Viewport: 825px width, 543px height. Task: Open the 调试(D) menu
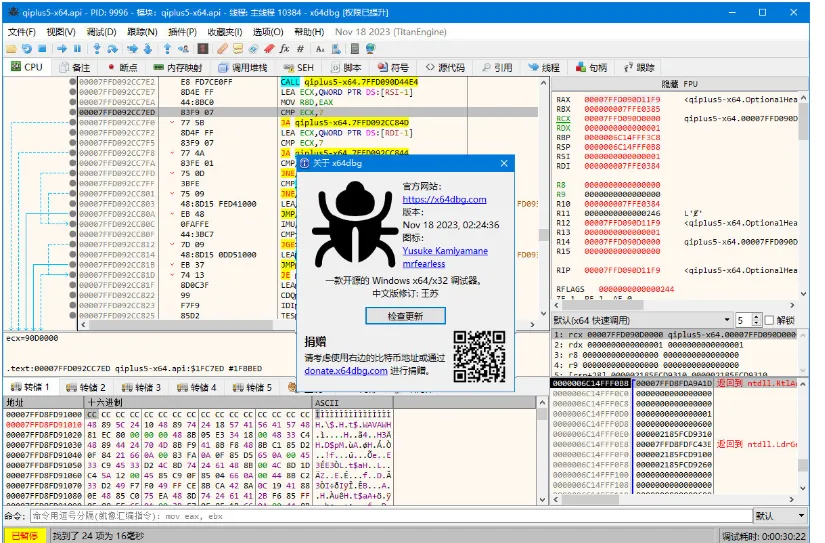point(101,32)
